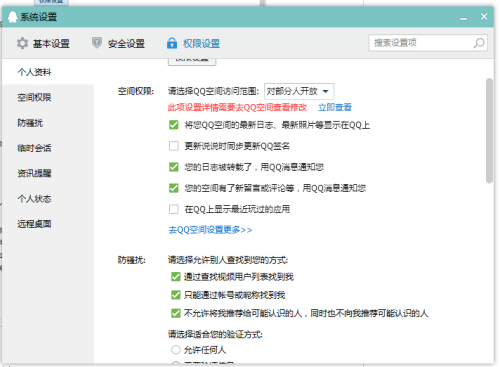Image resolution: width=500 pixels, height=367 pixels.
Task: Uncheck 不允许将我推荐给可能认识的人
Action: pyautogui.click(x=176, y=313)
